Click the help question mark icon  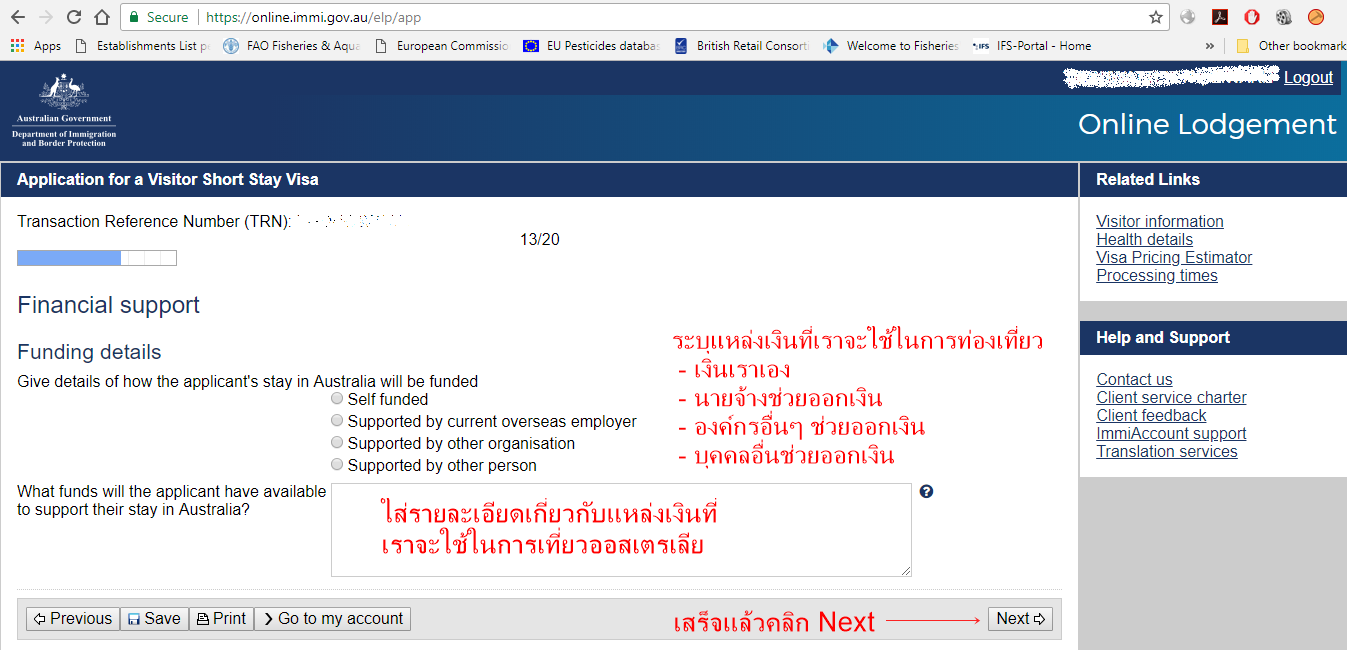[926, 492]
